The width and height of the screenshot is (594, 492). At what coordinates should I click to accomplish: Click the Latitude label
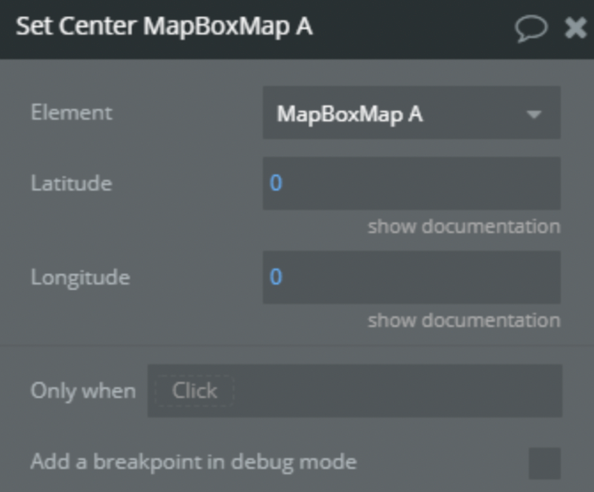point(71,183)
